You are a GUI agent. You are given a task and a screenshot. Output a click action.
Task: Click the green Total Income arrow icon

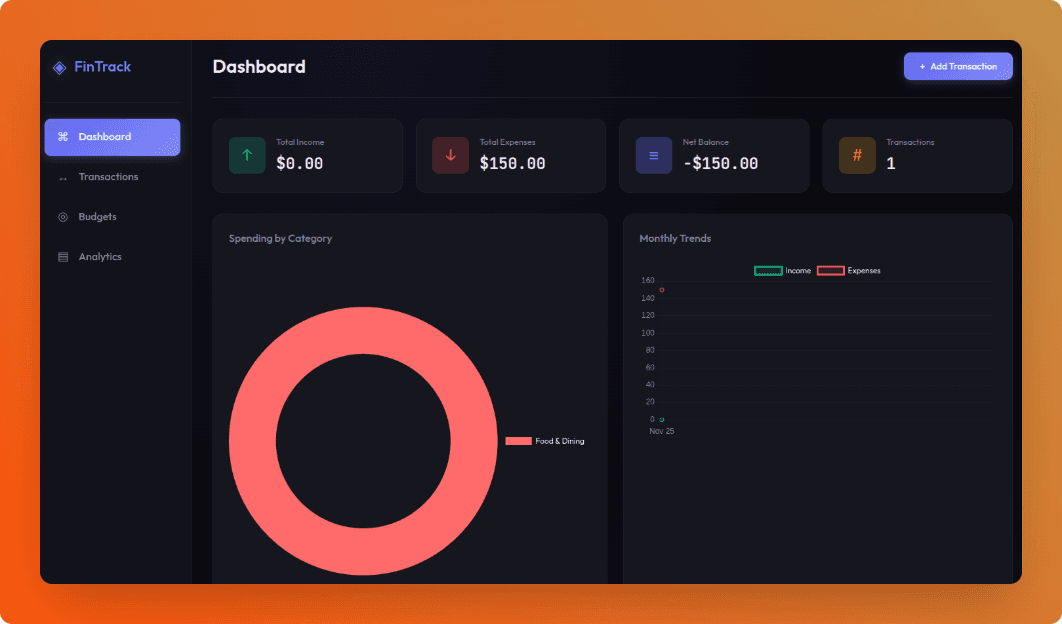pyautogui.click(x=246, y=155)
